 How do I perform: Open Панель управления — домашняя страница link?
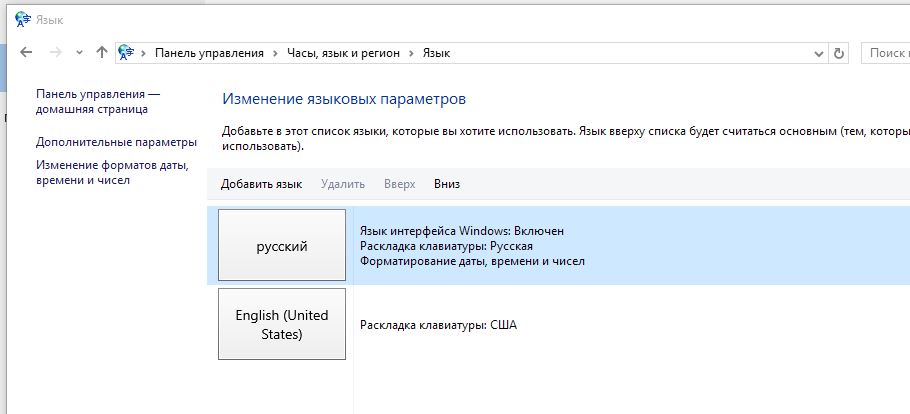tap(98, 102)
